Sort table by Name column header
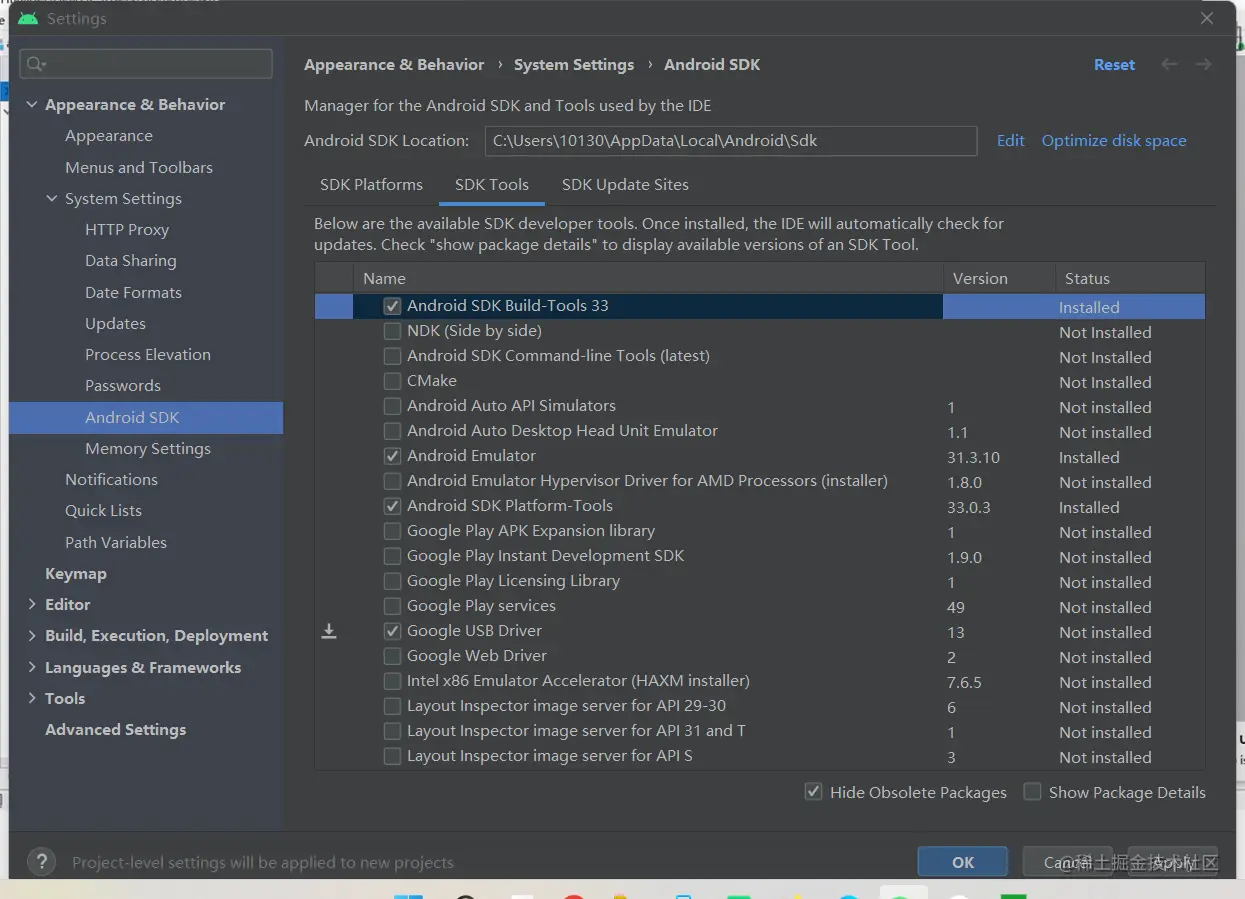 coord(648,278)
